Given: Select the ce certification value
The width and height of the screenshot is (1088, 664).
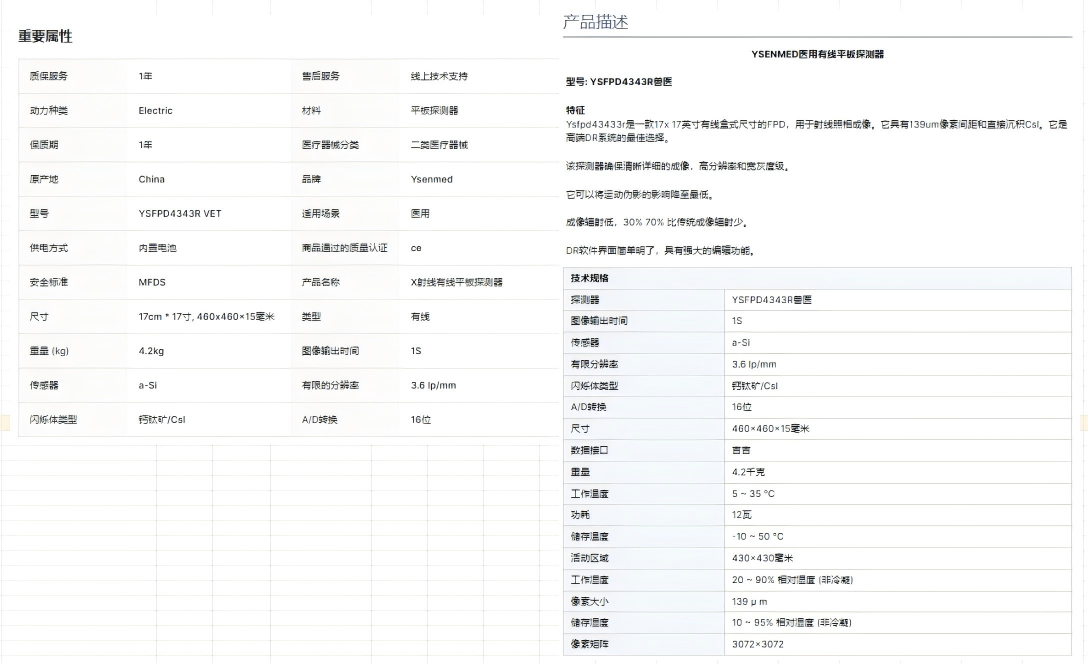Looking at the screenshot, I should [x=416, y=248].
